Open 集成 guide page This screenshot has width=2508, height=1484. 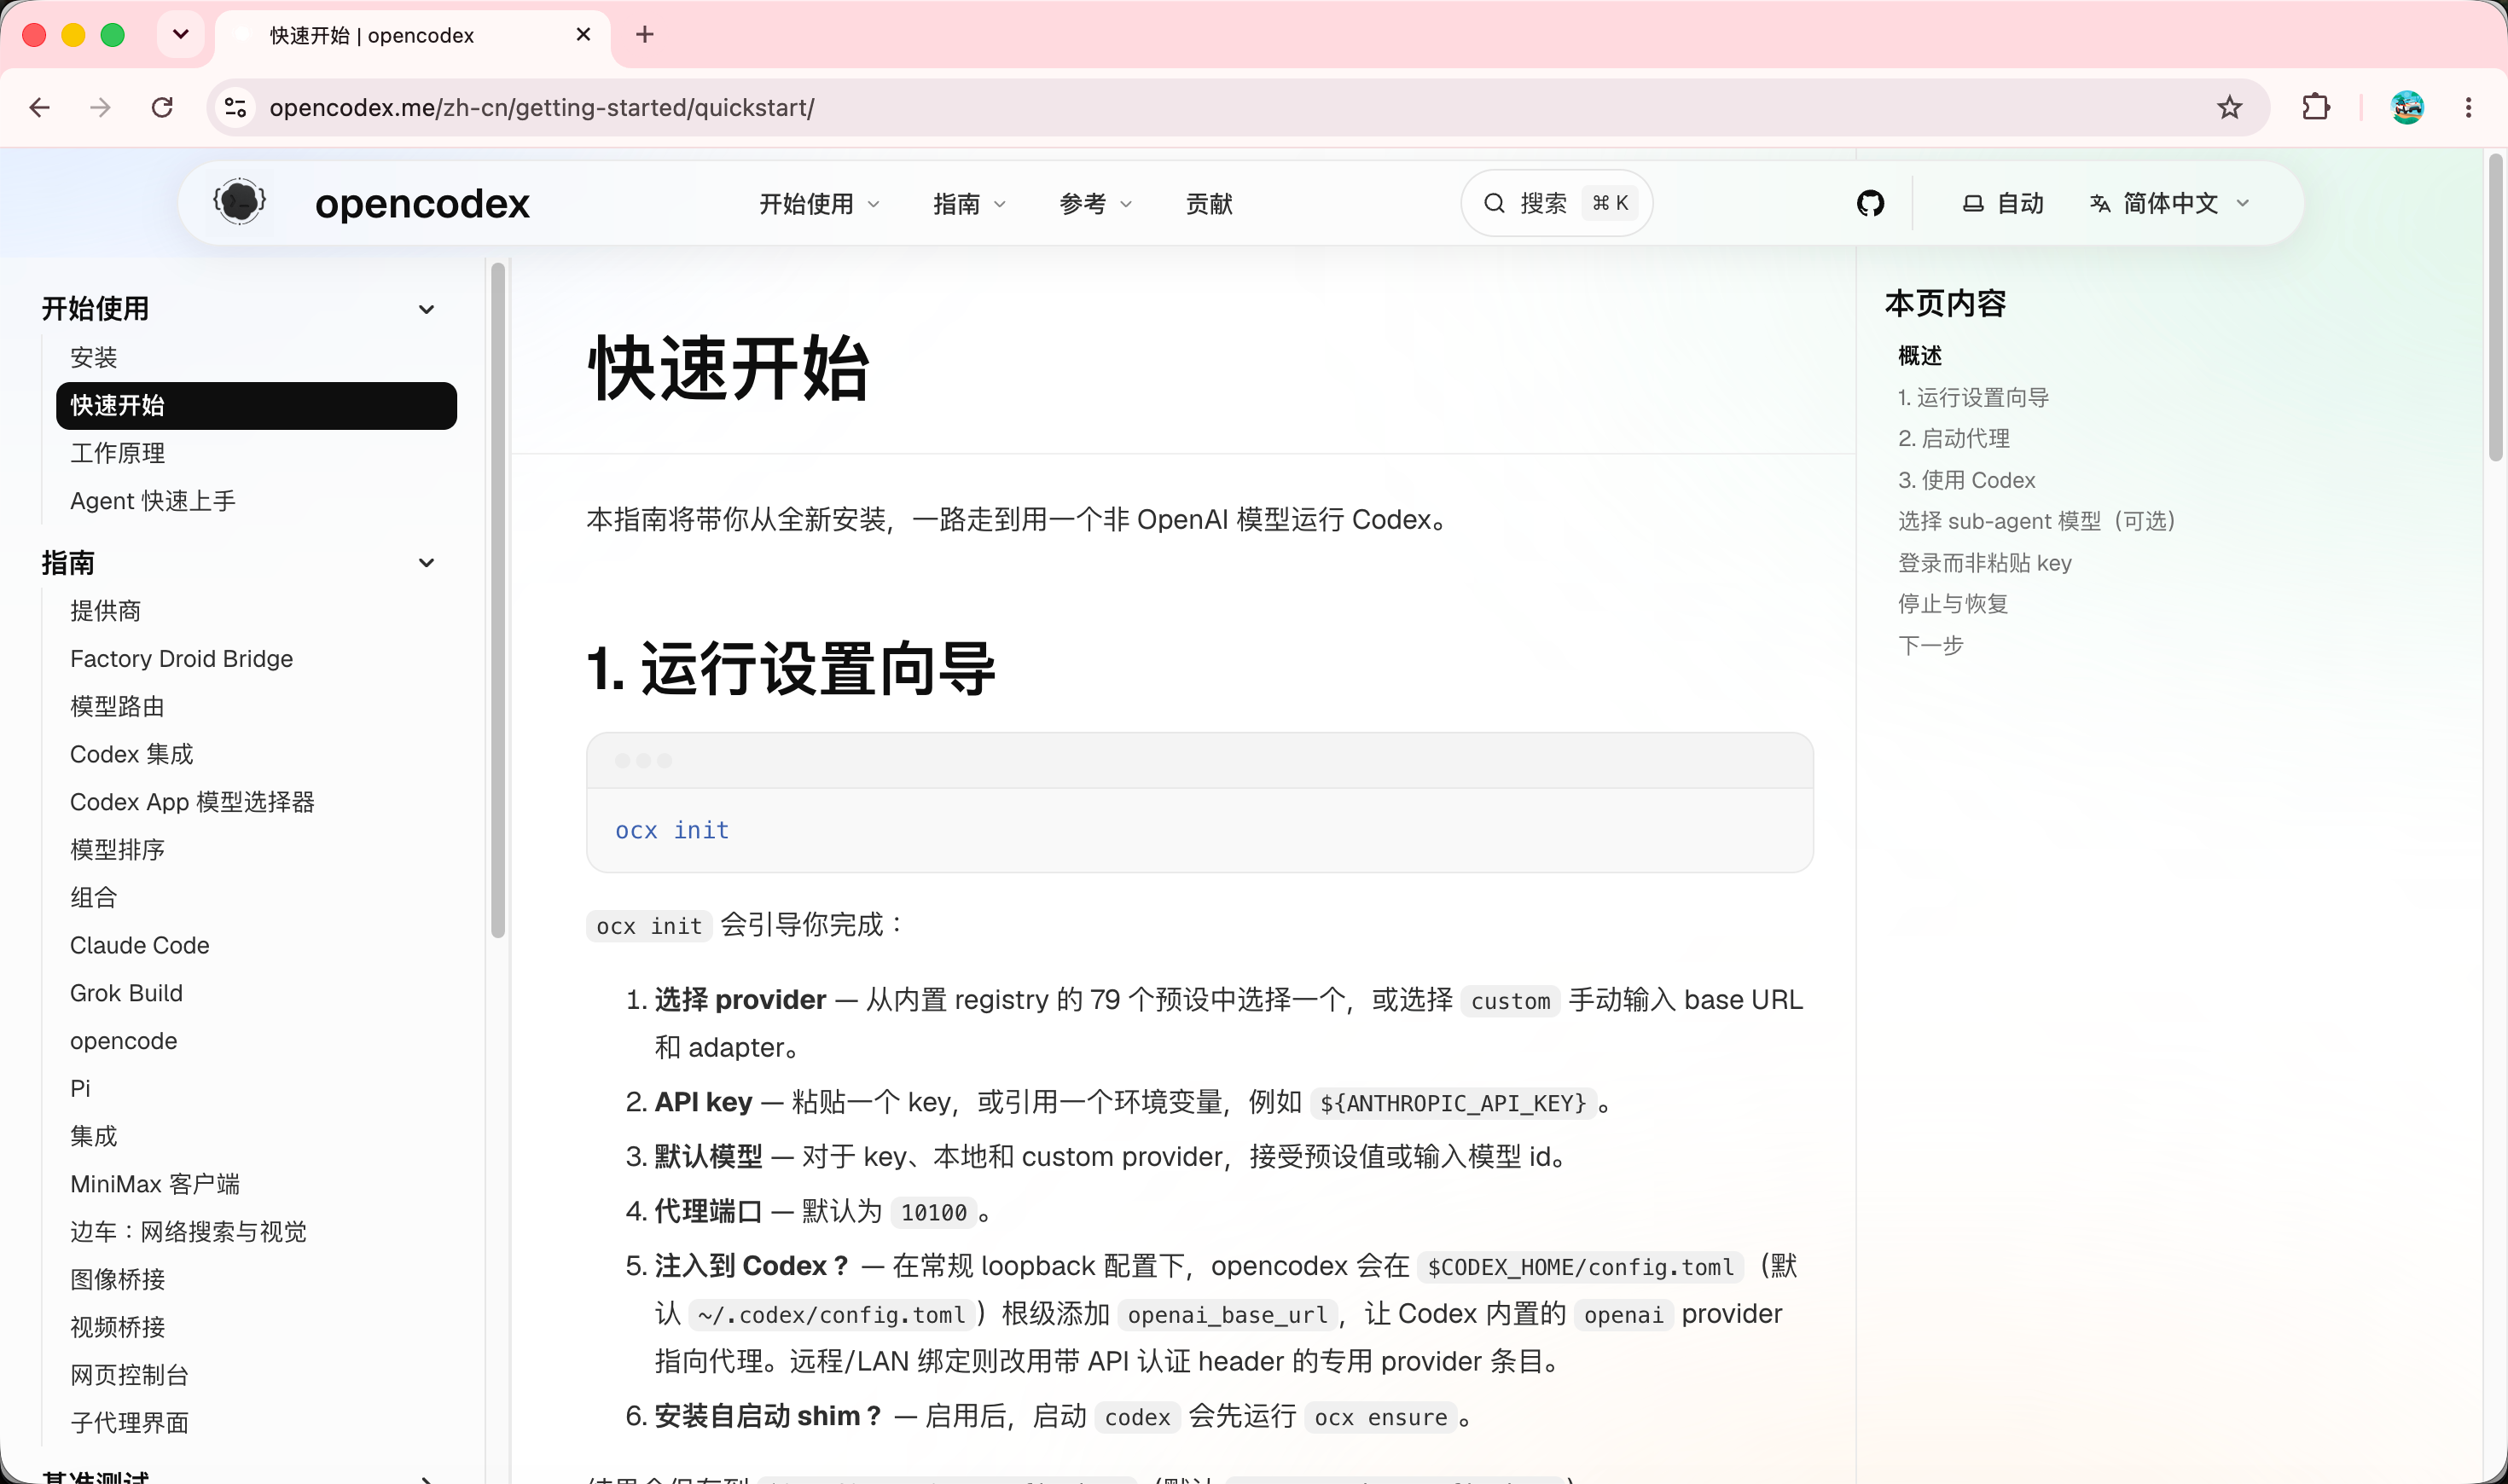[x=93, y=1137]
